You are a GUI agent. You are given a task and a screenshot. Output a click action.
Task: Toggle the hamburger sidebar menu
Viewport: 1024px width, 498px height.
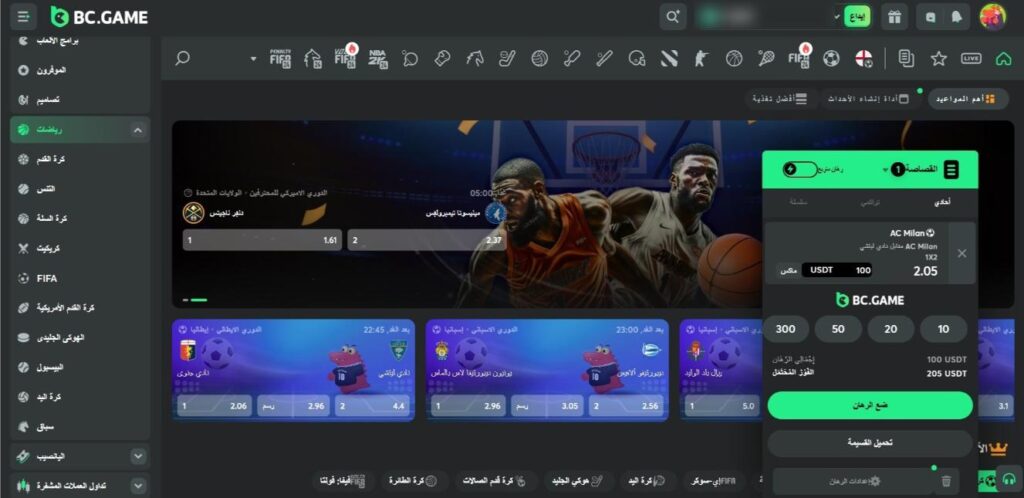[x=24, y=17]
